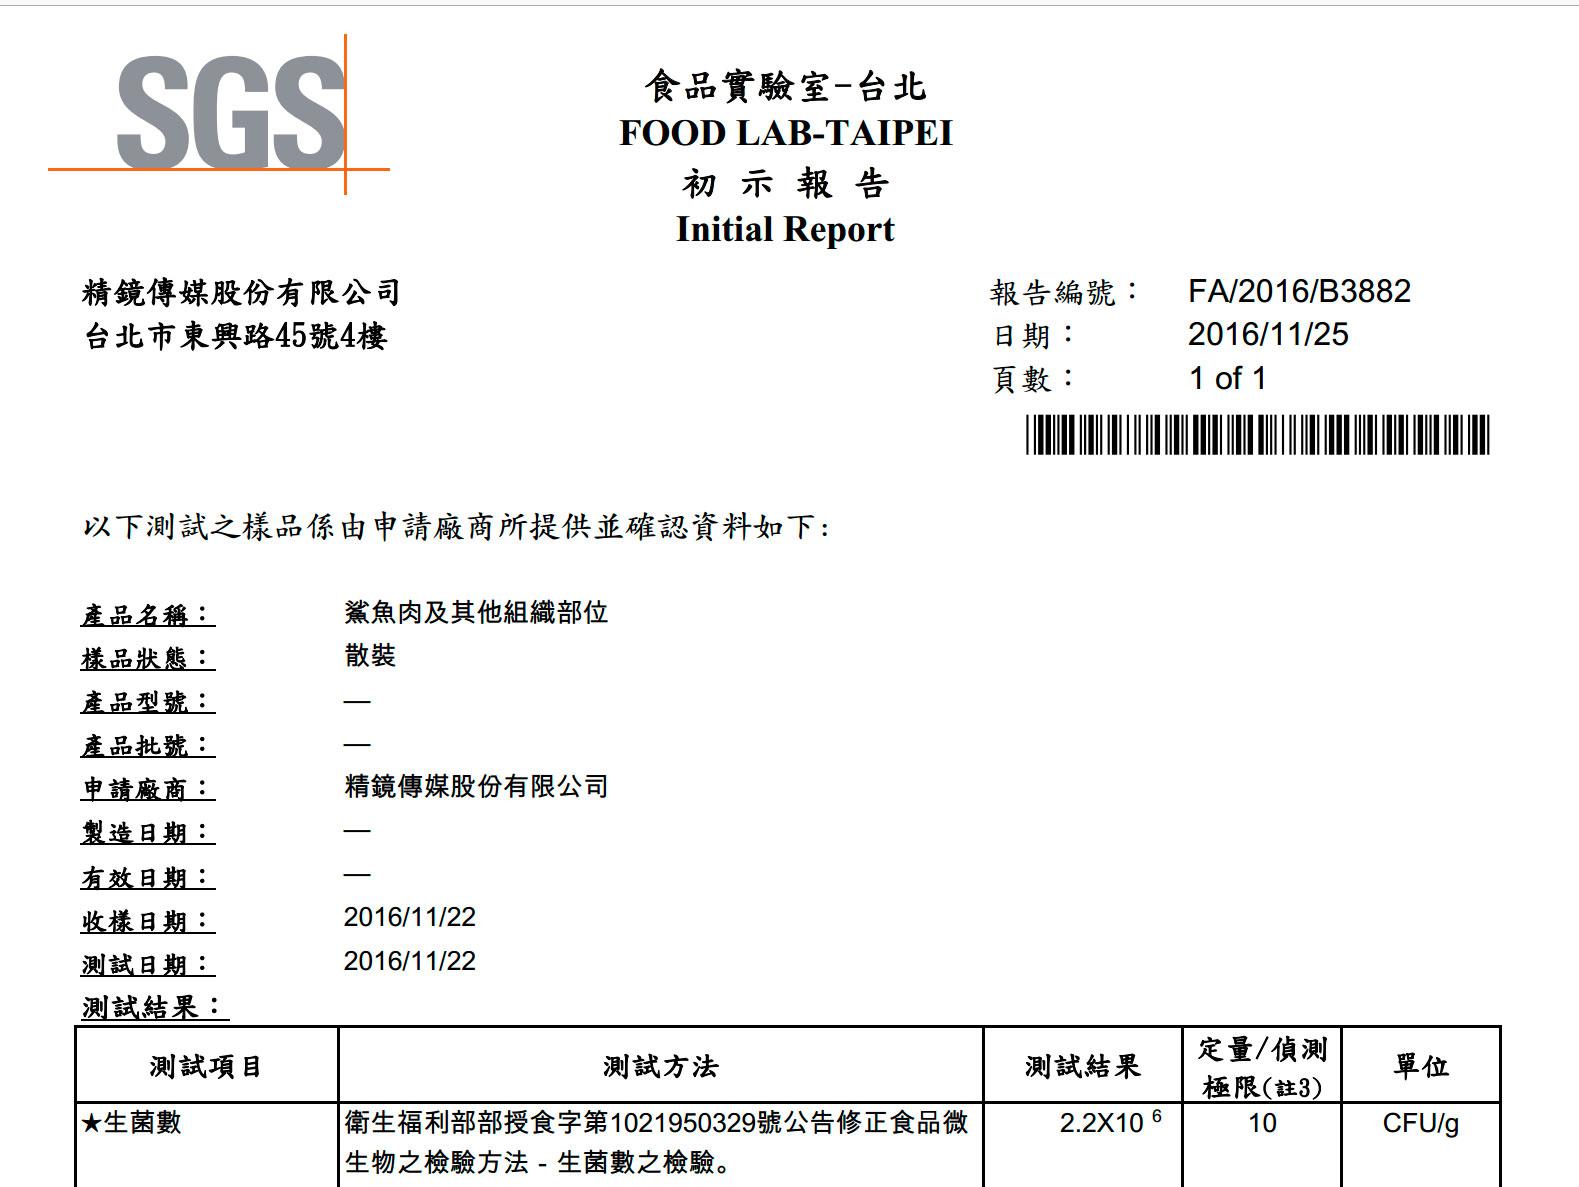Click the 申請廠商 label
Screen dimensions: 1579x1187
click(147, 789)
